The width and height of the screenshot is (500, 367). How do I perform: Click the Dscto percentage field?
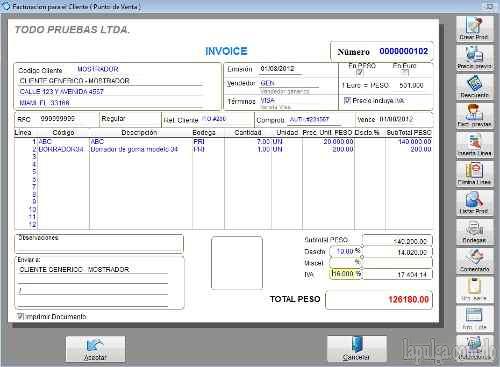[346, 251]
